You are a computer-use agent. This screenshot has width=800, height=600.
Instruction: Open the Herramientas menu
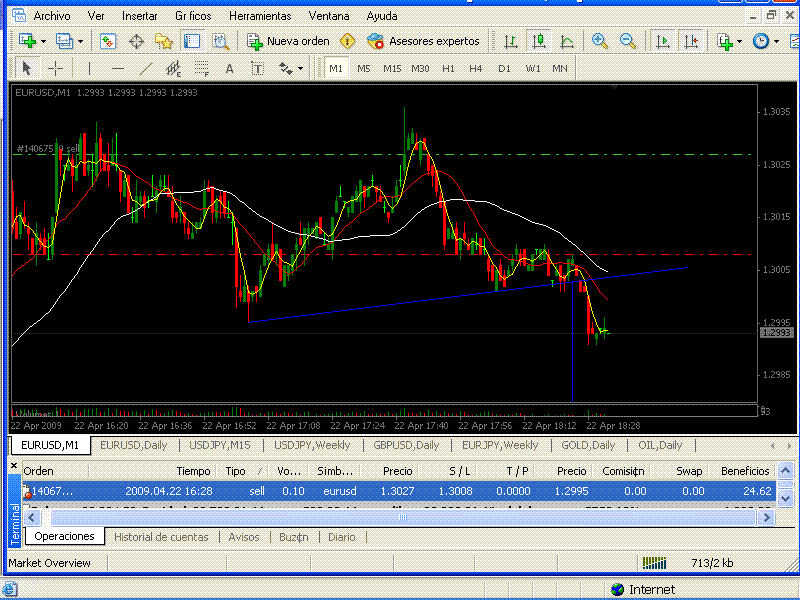[x=259, y=16]
